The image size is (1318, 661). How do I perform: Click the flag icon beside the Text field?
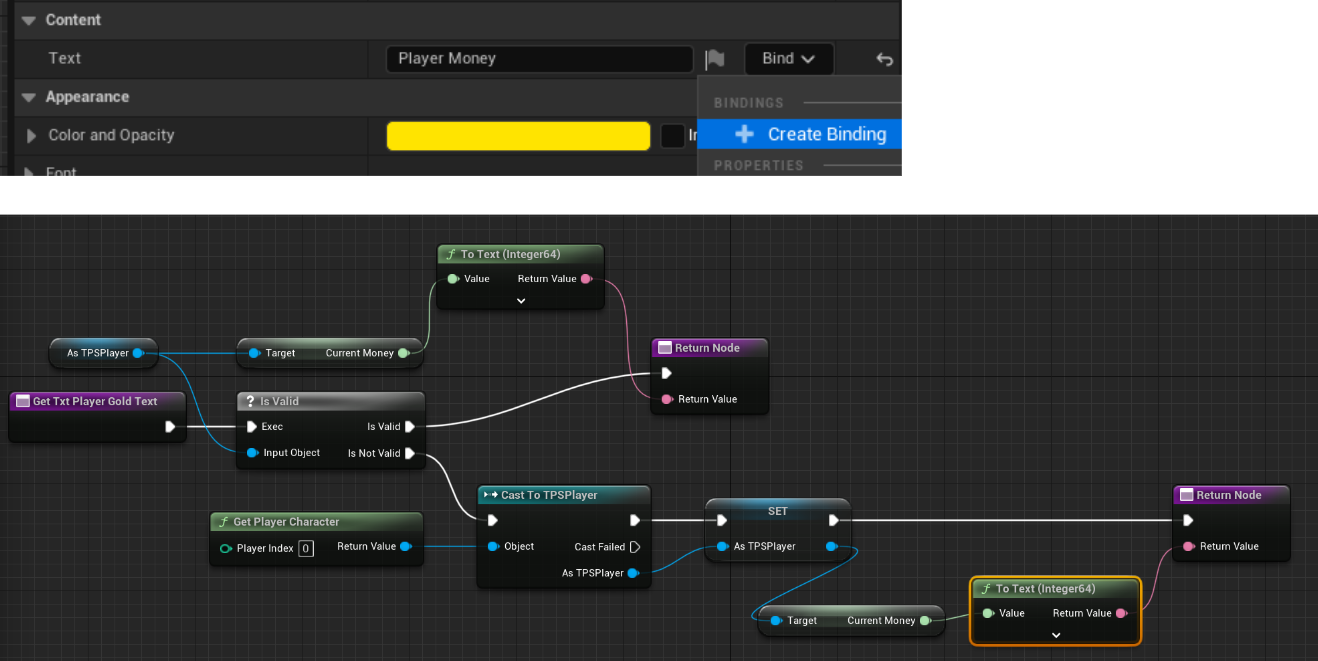(715, 59)
